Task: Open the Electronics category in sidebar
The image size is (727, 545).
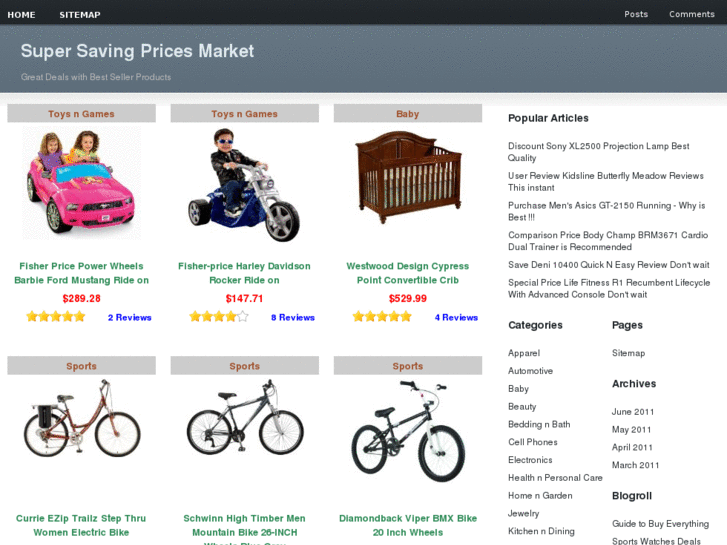Action: pyautogui.click(x=530, y=460)
